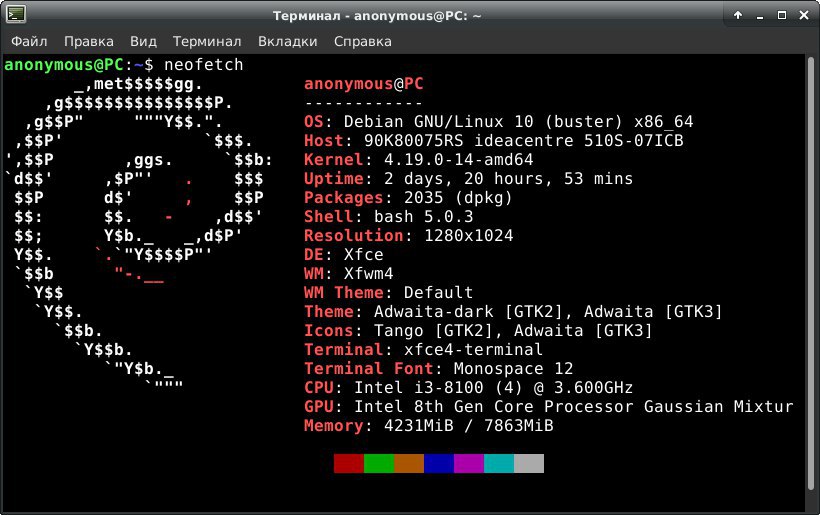820x515 pixels.
Task: Click the WM value 'Xfwm4'
Action: tap(369, 273)
